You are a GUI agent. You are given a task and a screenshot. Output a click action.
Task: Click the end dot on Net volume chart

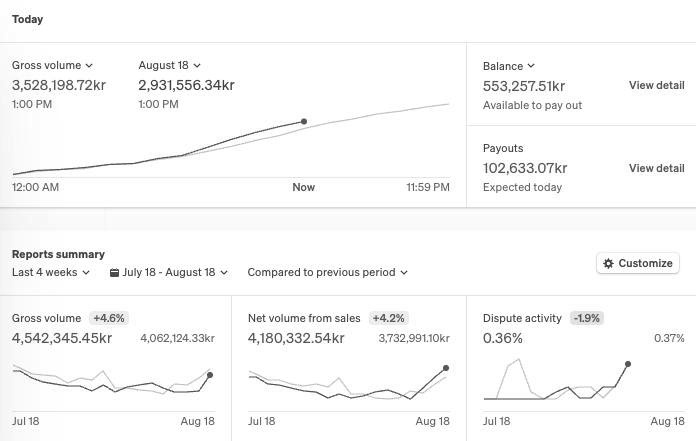pos(446,368)
